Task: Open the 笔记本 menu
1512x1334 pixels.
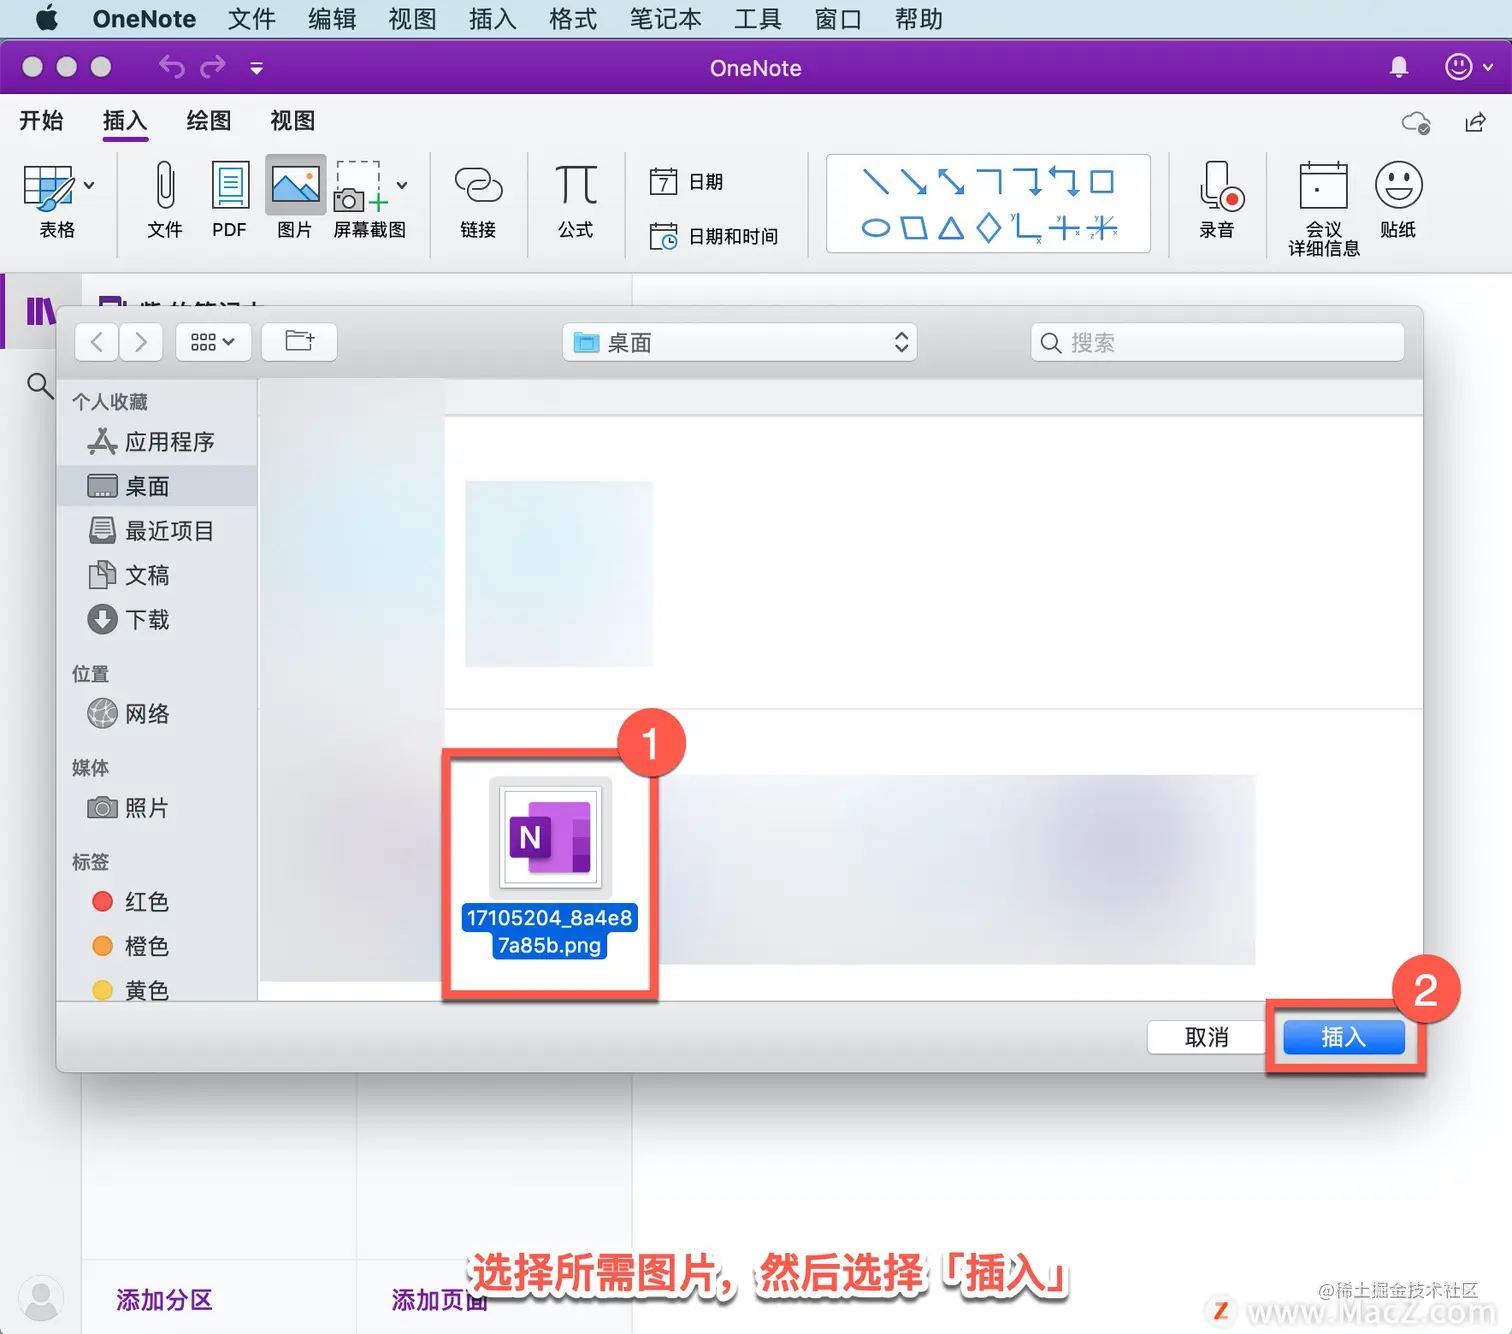Action: coord(666,19)
